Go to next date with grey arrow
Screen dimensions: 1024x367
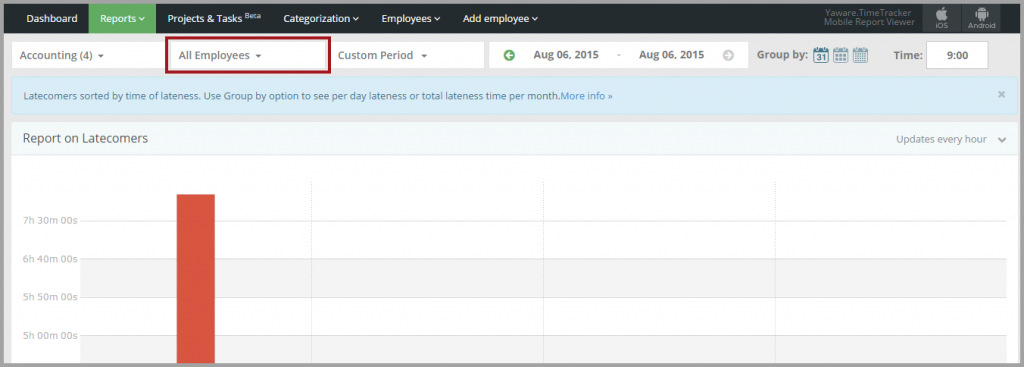[728, 56]
